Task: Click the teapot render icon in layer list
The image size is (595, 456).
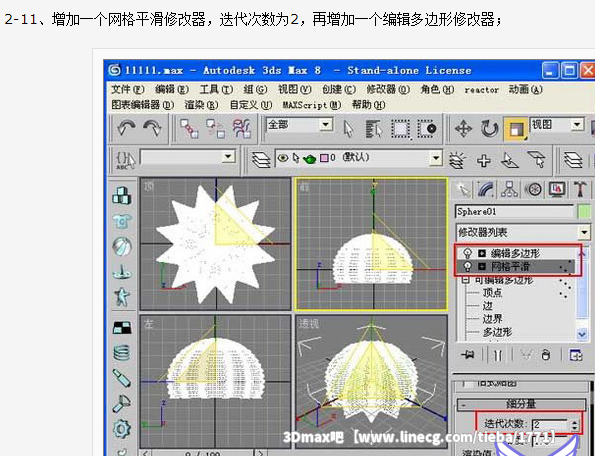Action: tap(309, 159)
